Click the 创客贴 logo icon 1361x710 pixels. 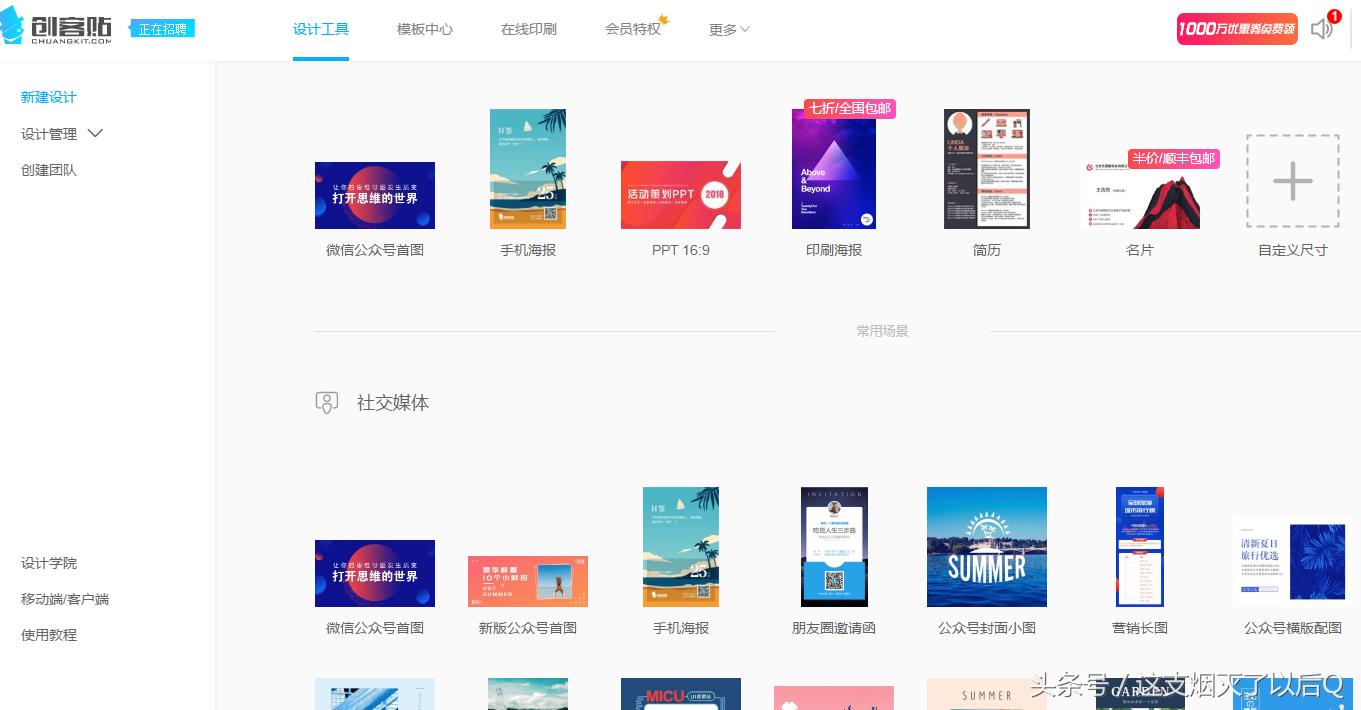[15, 28]
